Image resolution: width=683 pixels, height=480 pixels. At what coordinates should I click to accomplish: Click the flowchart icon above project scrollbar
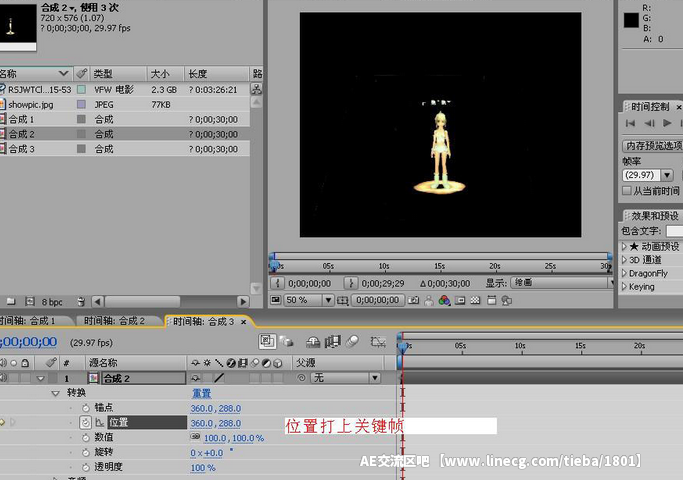pyautogui.click(x=256, y=89)
